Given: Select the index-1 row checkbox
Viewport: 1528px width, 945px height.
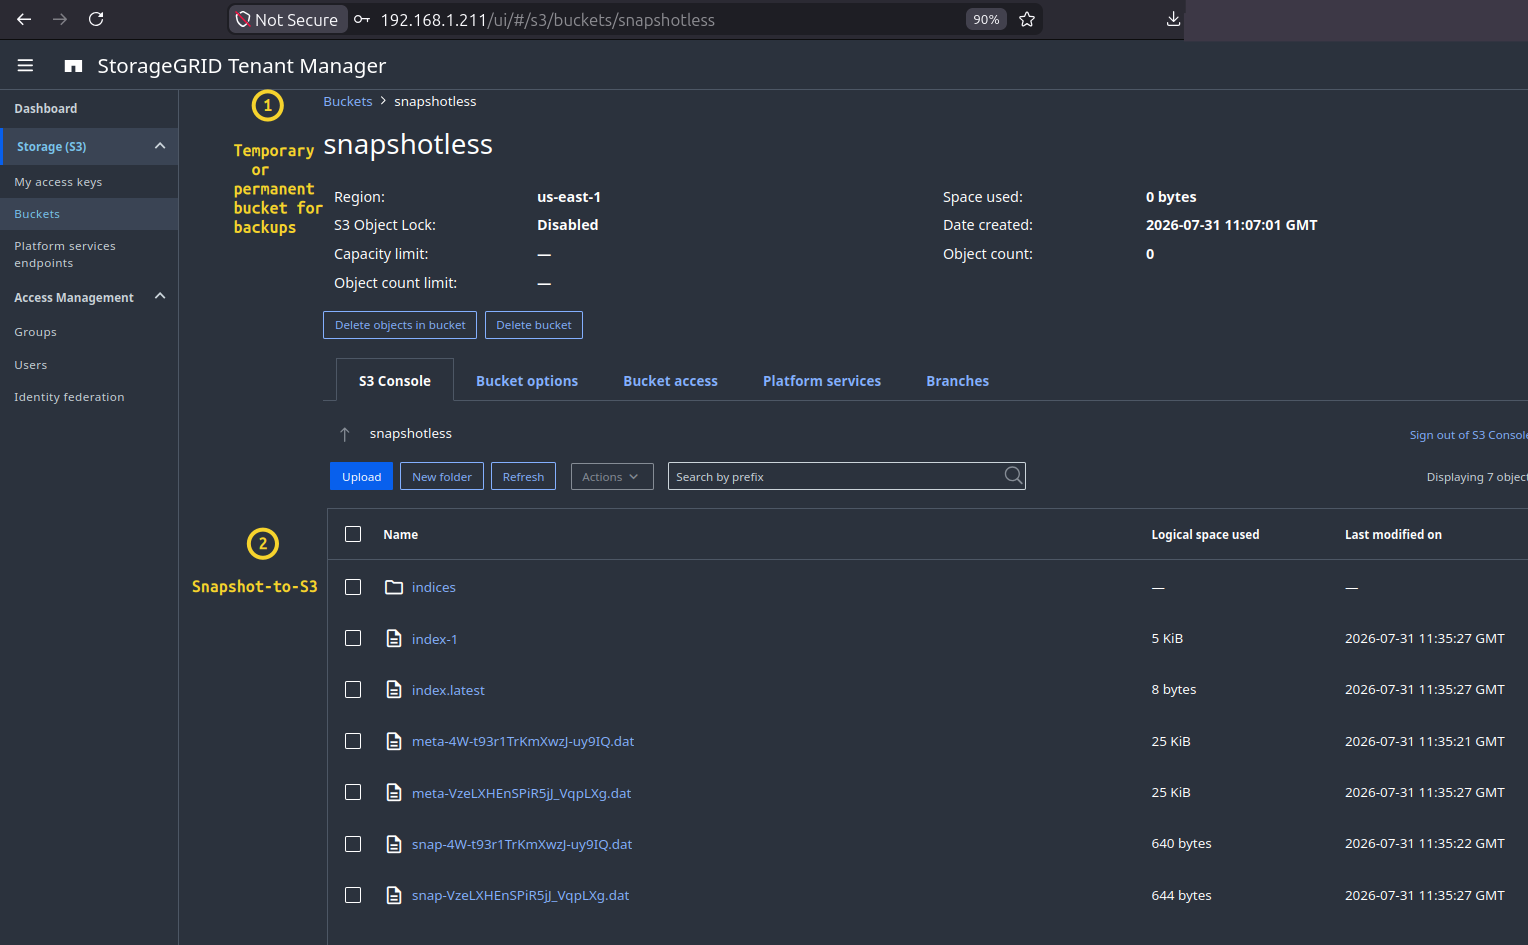Looking at the screenshot, I should (x=353, y=638).
